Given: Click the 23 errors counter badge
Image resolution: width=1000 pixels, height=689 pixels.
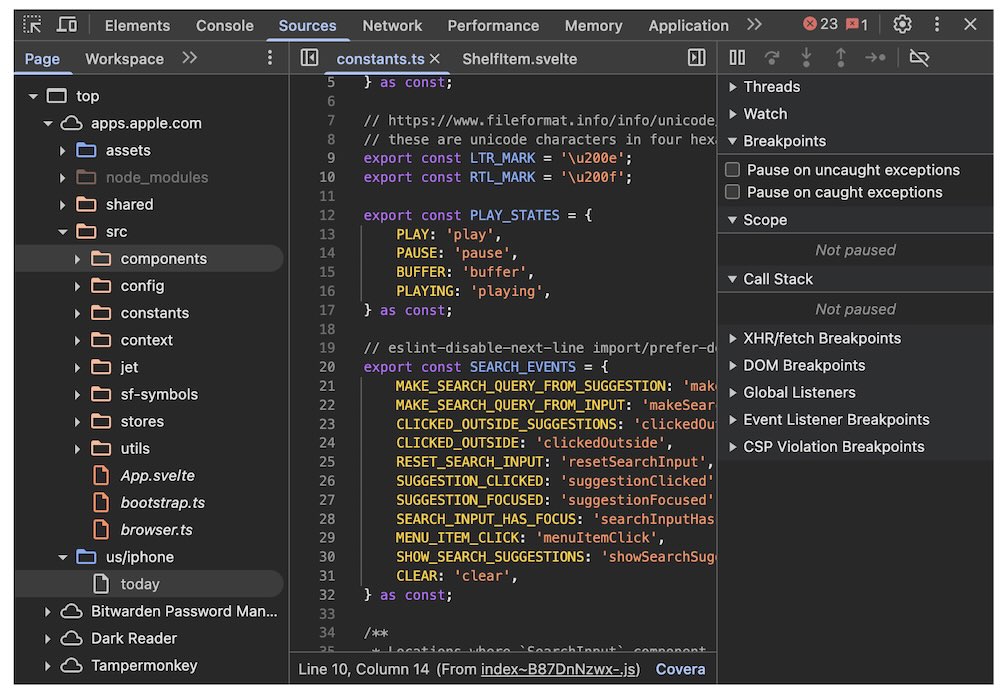Looking at the screenshot, I should 820,25.
